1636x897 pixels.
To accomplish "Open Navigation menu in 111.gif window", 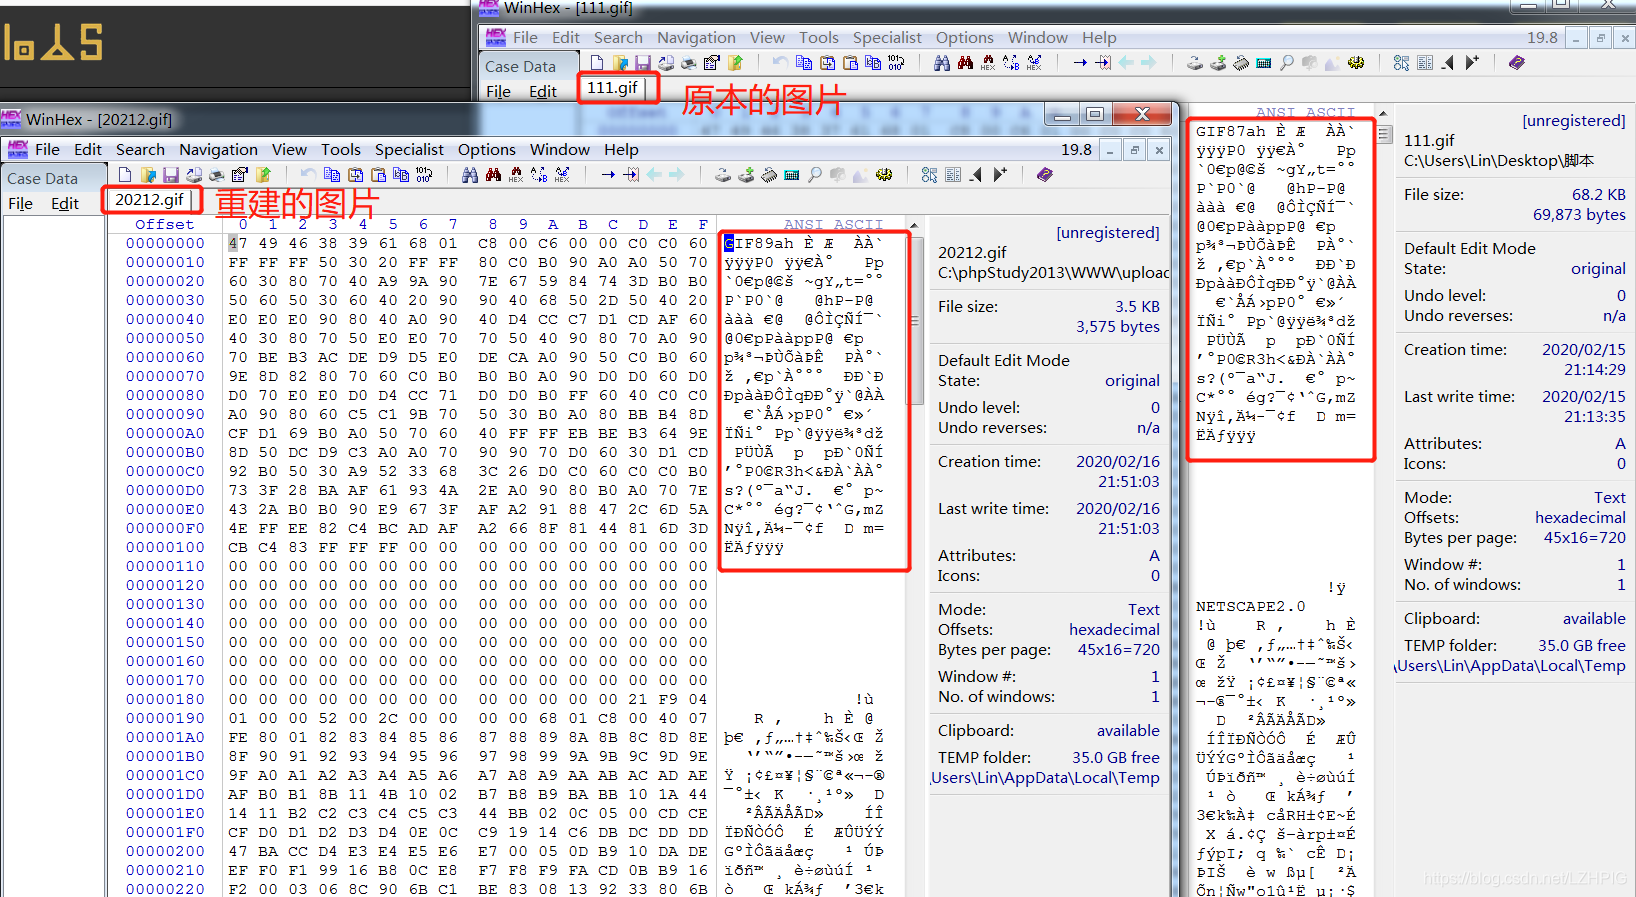I will tap(696, 38).
